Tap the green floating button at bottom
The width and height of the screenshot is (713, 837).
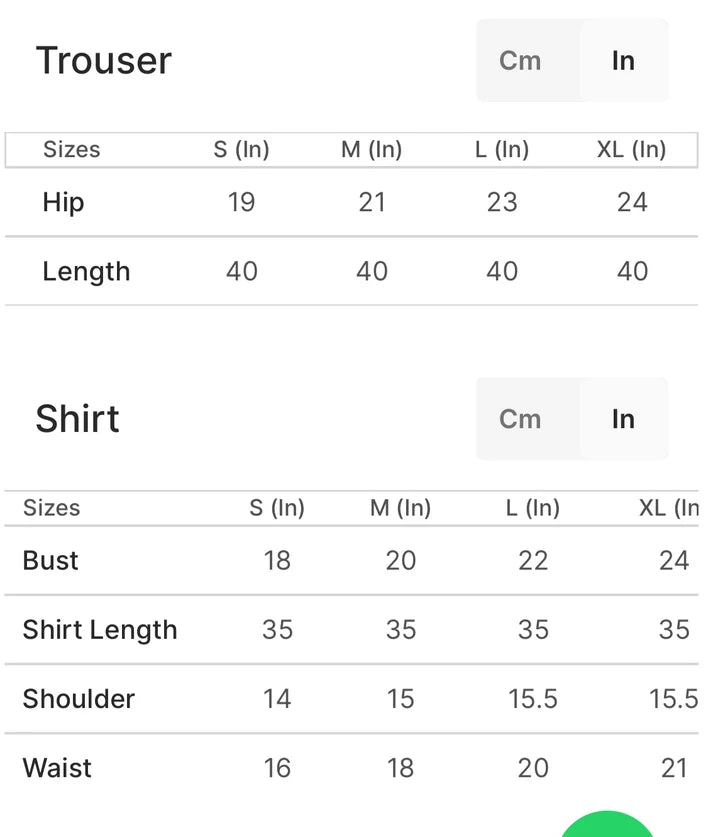(x=607, y=825)
